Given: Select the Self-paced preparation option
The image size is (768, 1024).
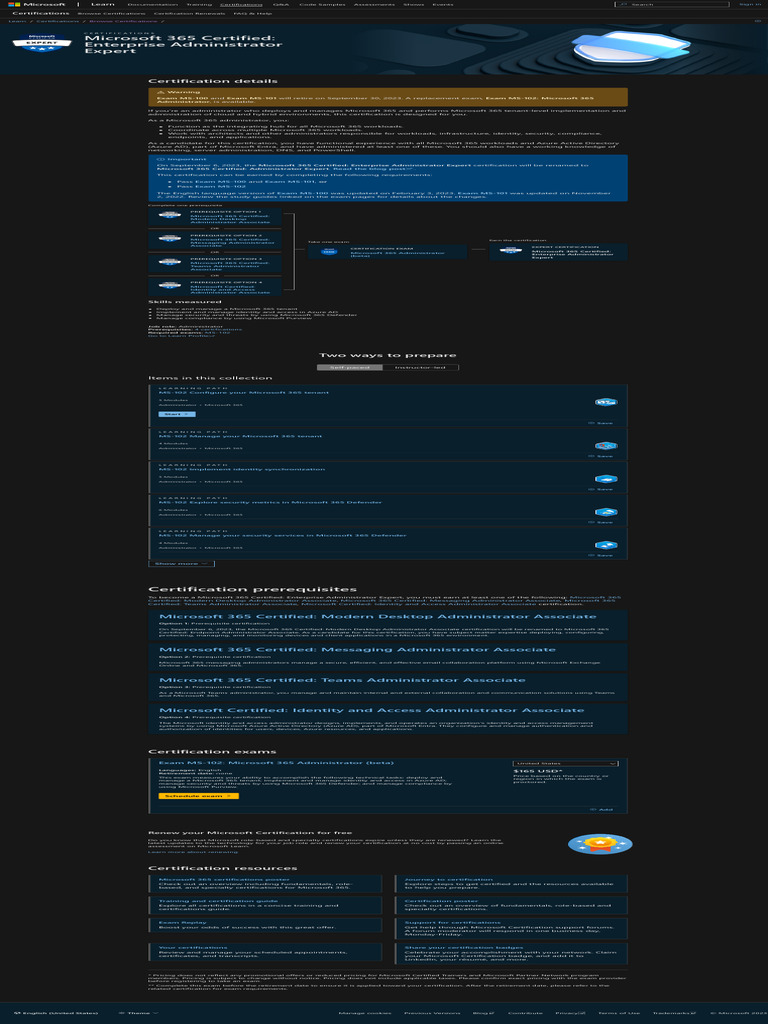Looking at the screenshot, I should 349,368.
